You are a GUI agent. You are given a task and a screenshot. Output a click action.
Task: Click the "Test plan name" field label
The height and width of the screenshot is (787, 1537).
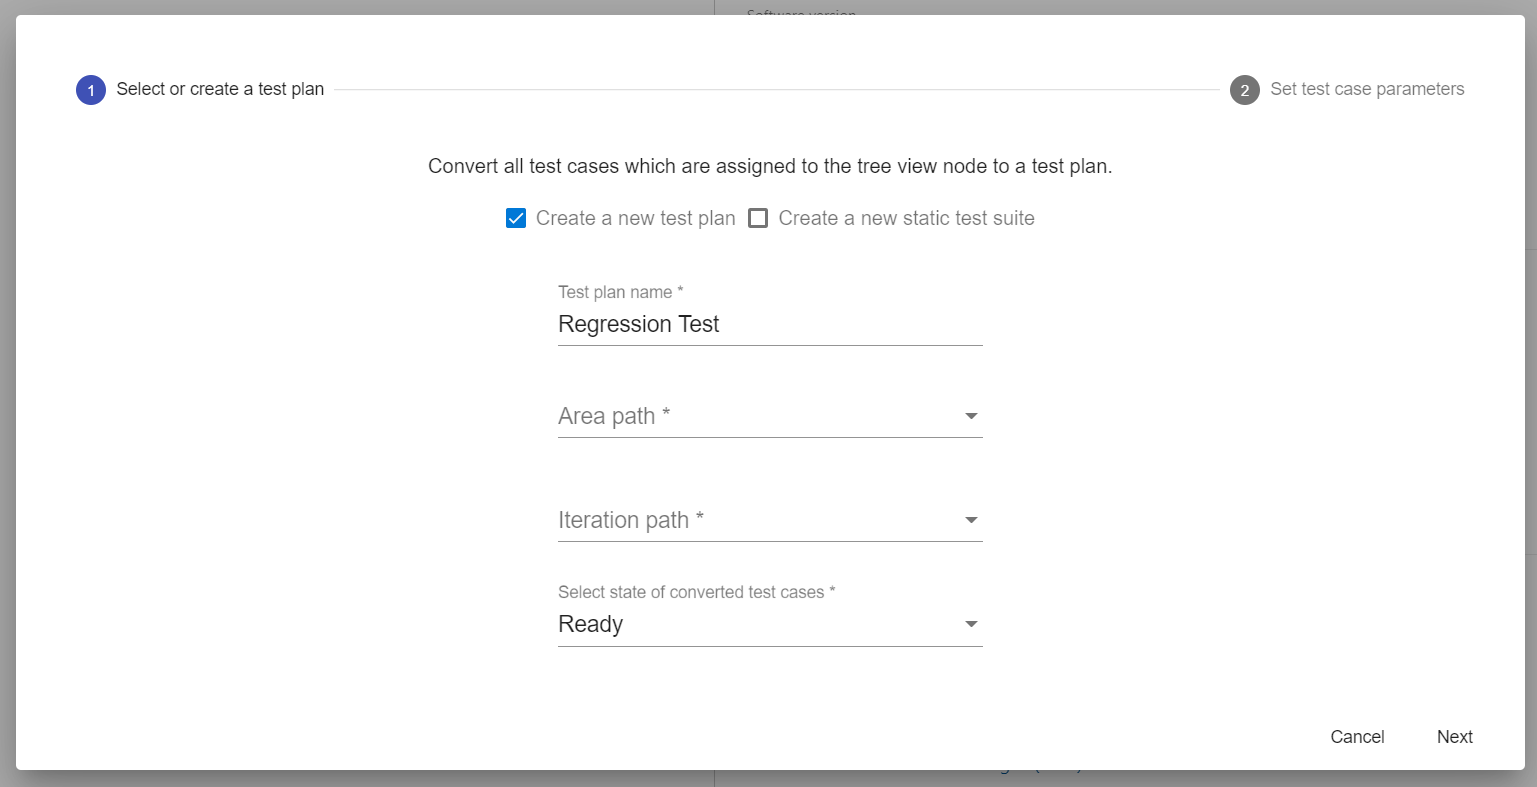tap(620, 292)
